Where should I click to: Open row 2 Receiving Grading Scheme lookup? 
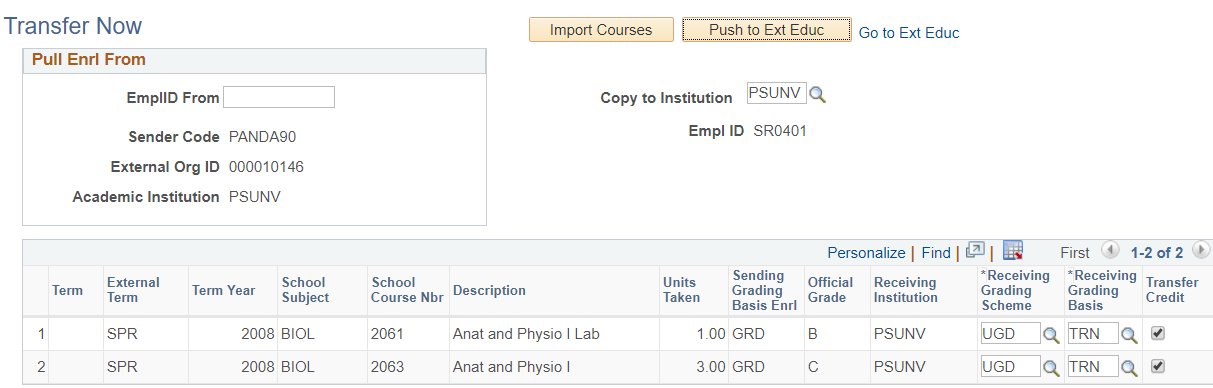[1051, 368]
